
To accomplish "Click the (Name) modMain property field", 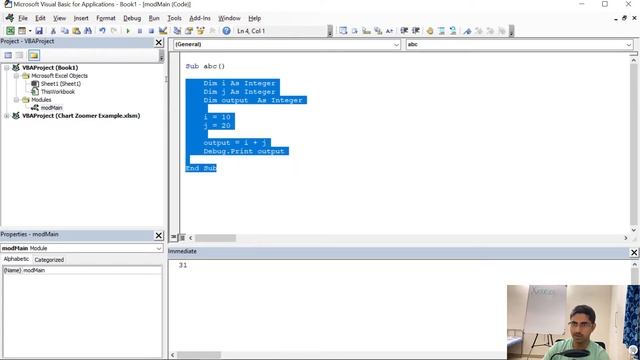I will point(82,270).
